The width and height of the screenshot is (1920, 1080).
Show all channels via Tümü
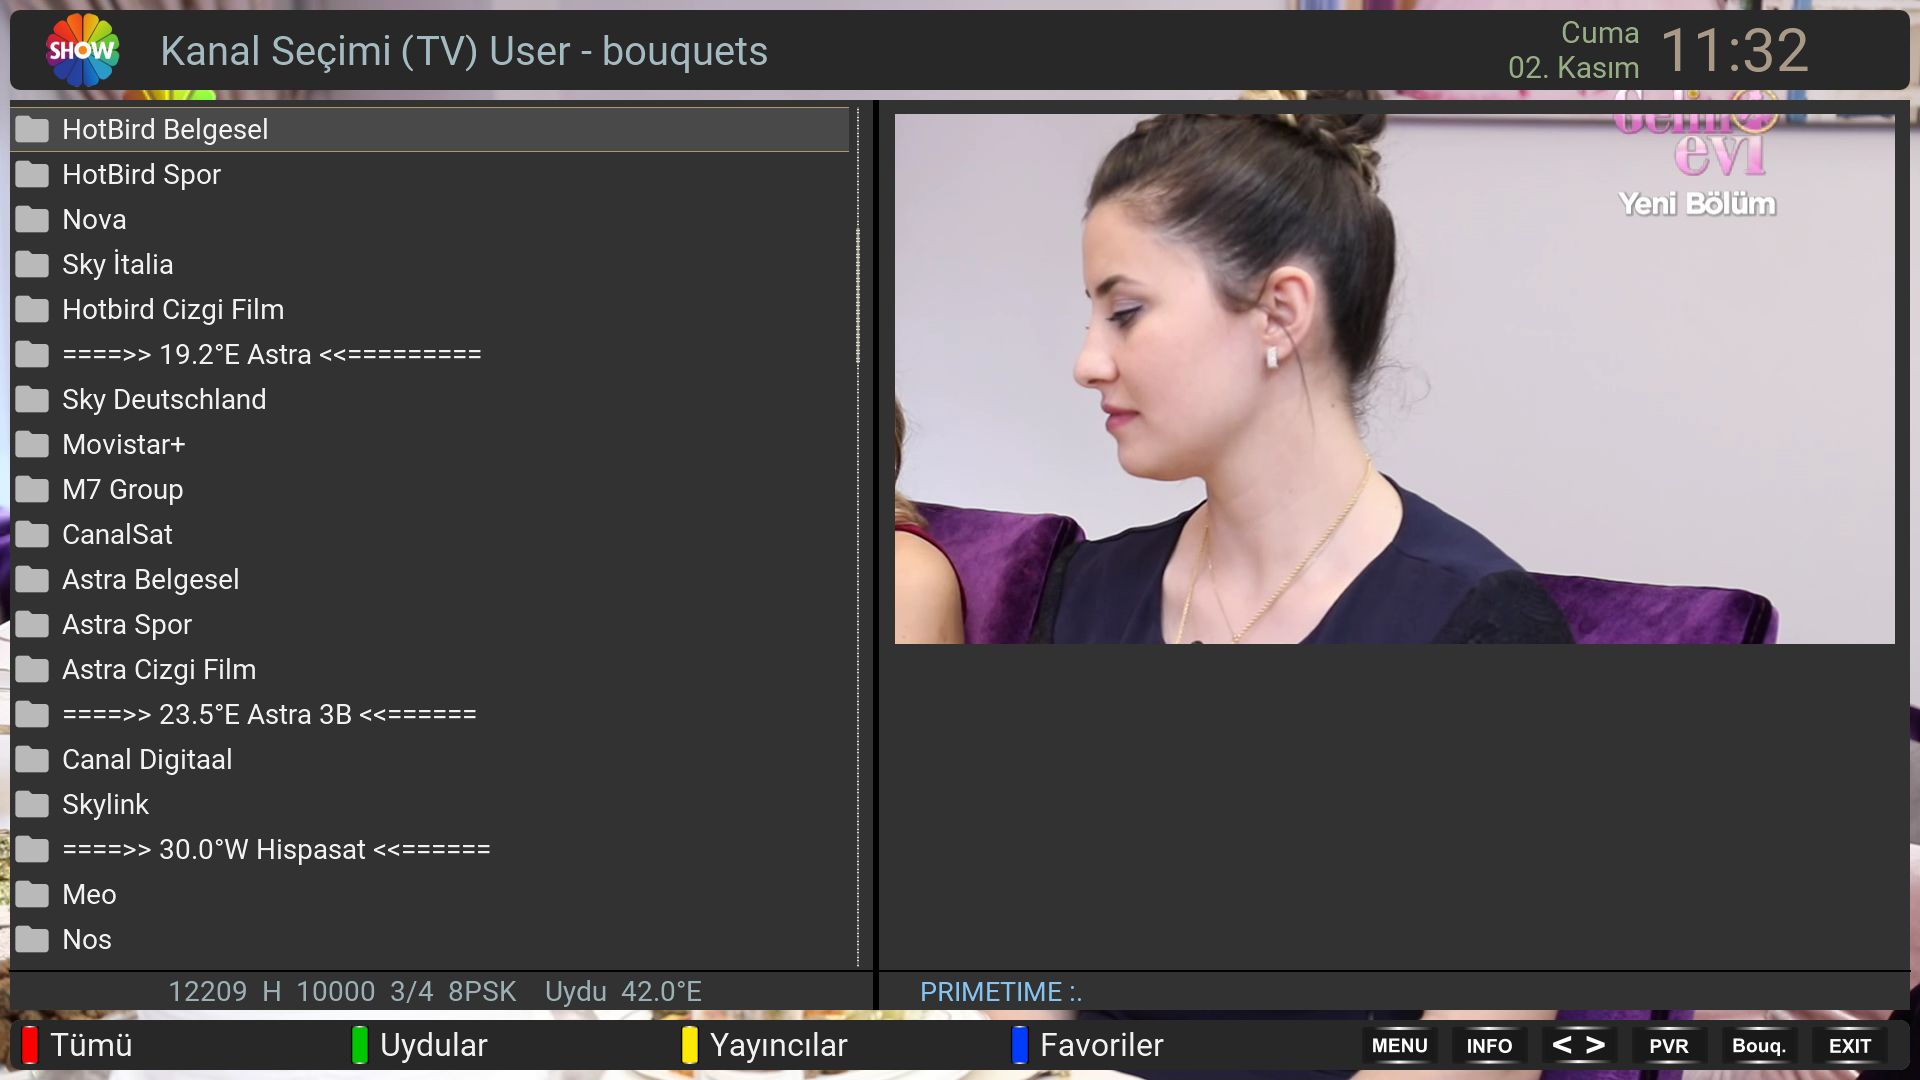(91, 1045)
